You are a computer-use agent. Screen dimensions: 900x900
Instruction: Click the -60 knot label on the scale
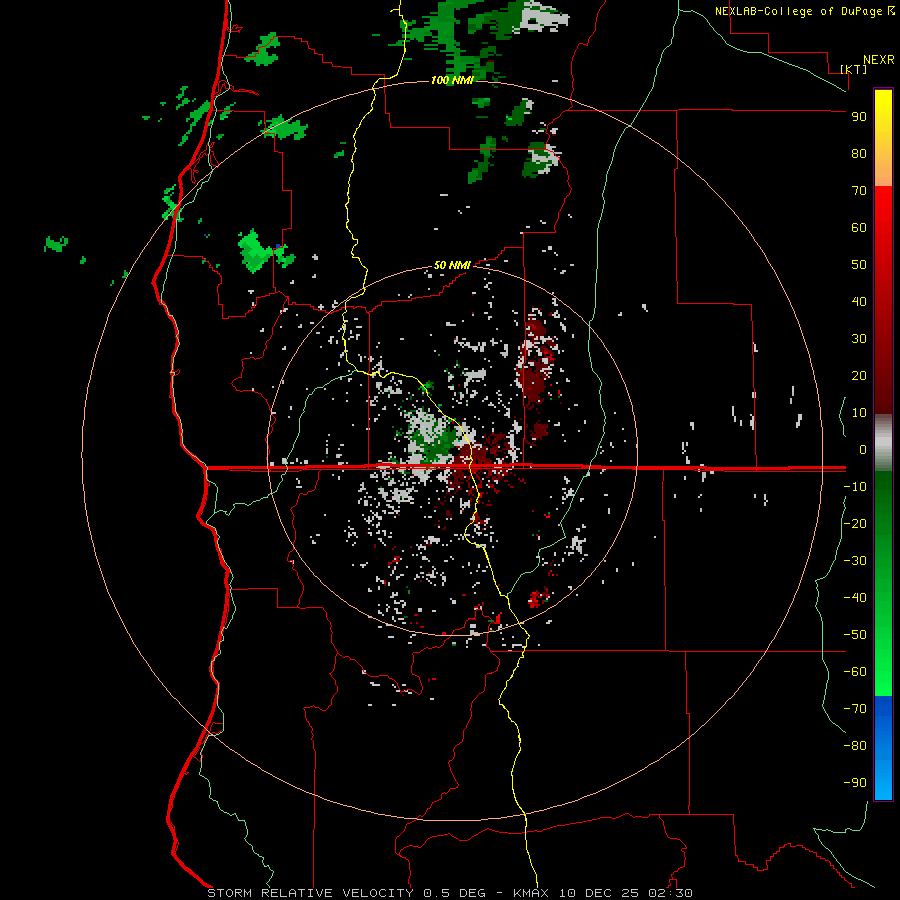[855, 672]
